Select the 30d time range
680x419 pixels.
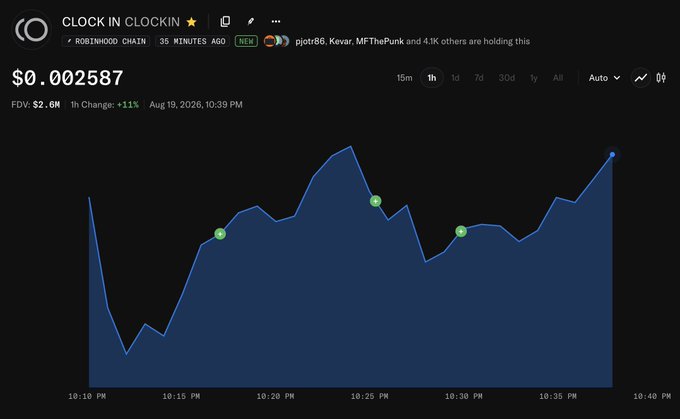click(507, 78)
